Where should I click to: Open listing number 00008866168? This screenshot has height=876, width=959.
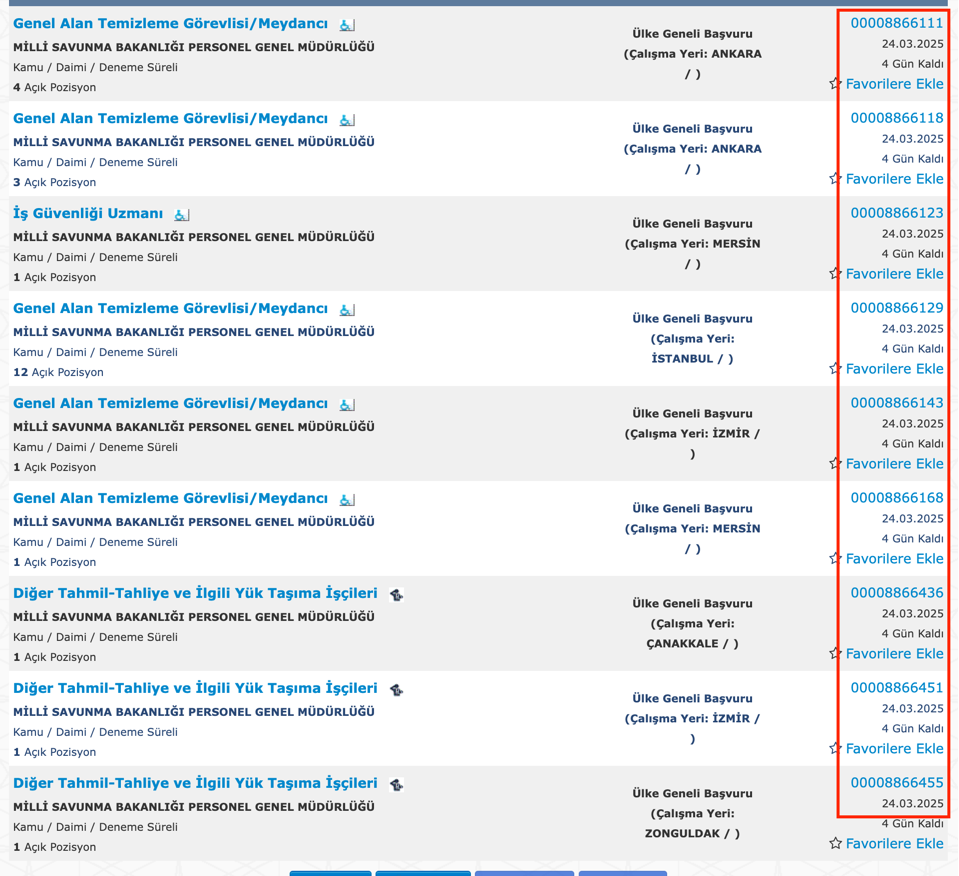[x=896, y=498]
